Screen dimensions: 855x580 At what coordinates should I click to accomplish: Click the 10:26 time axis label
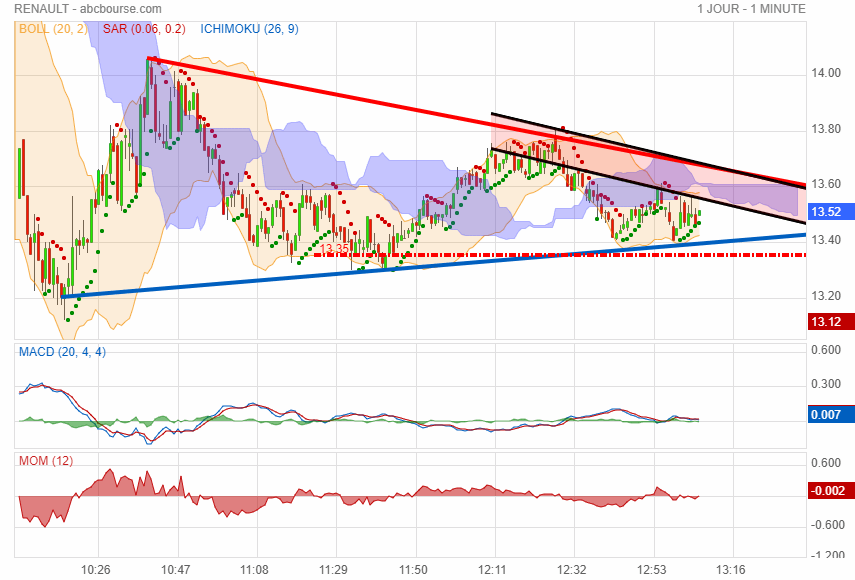[95, 570]
